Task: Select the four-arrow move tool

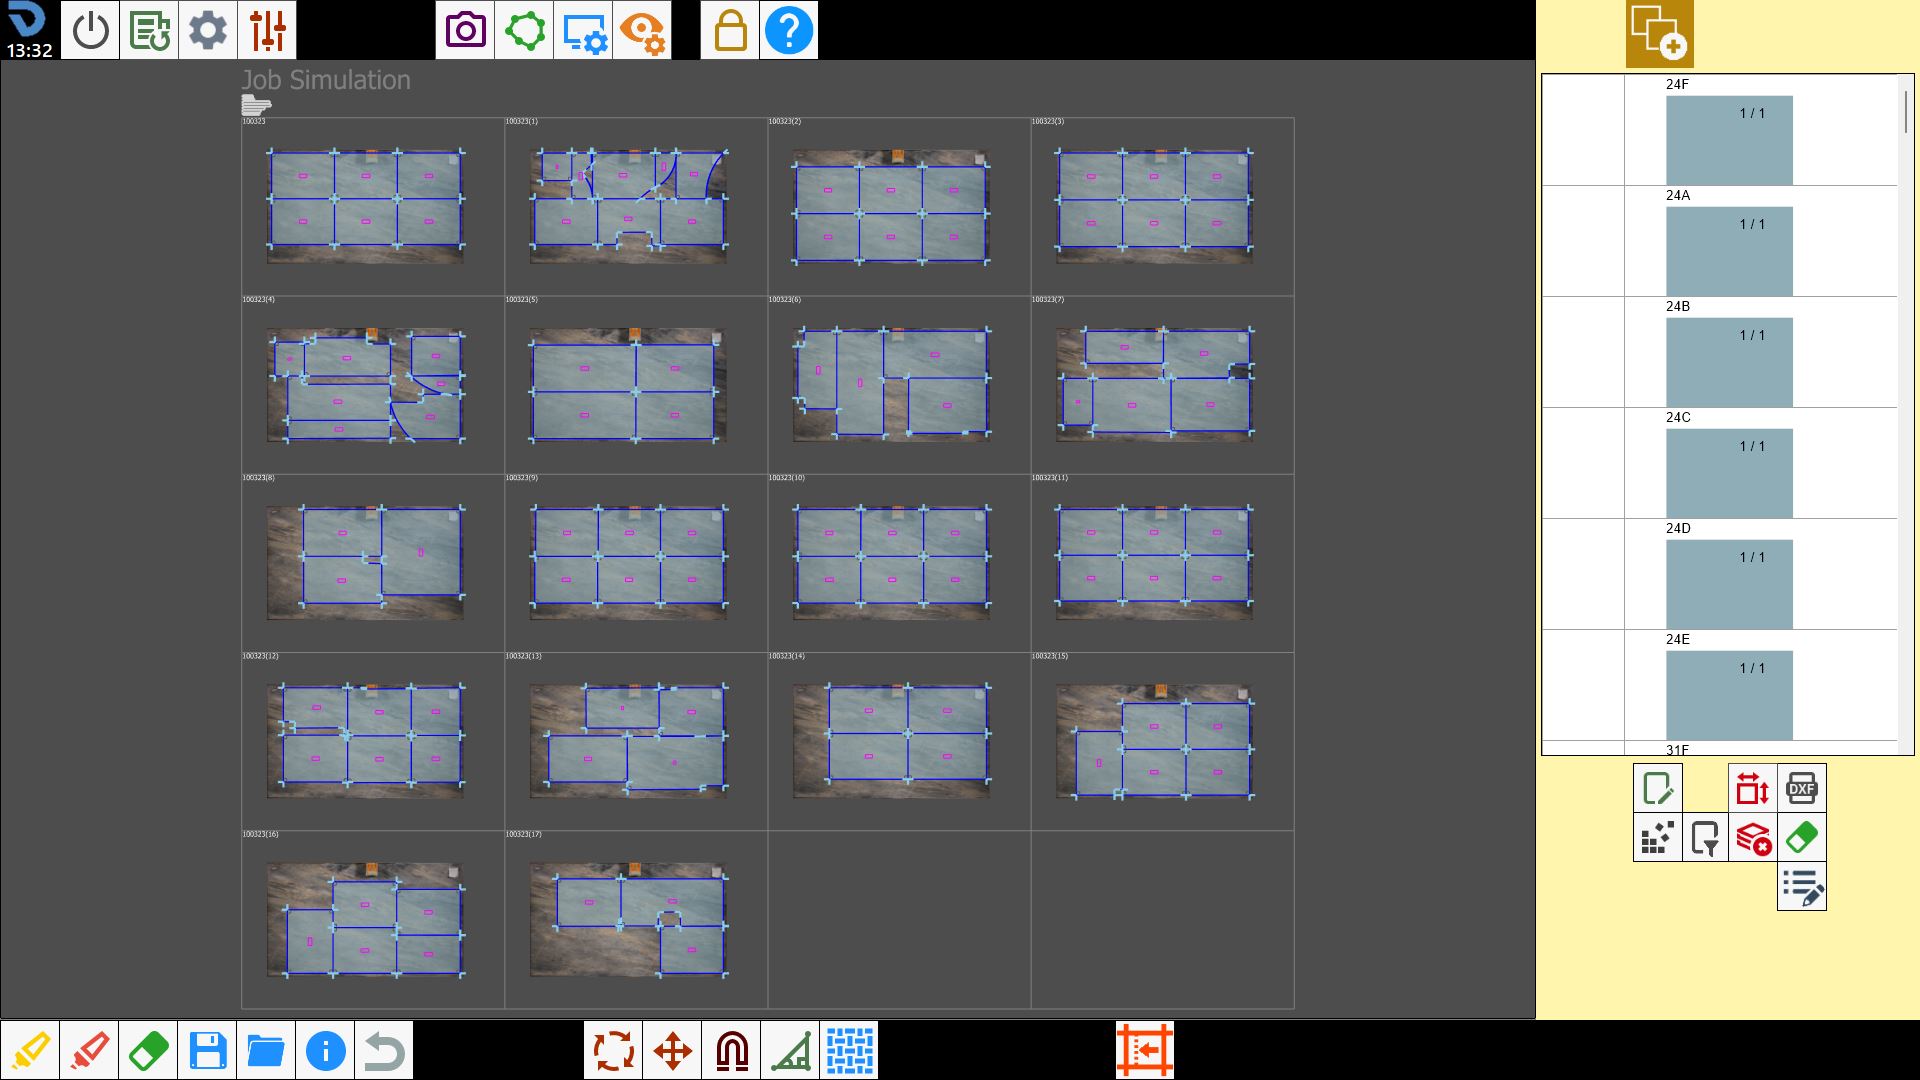Action: click(x=673, y=1050)
